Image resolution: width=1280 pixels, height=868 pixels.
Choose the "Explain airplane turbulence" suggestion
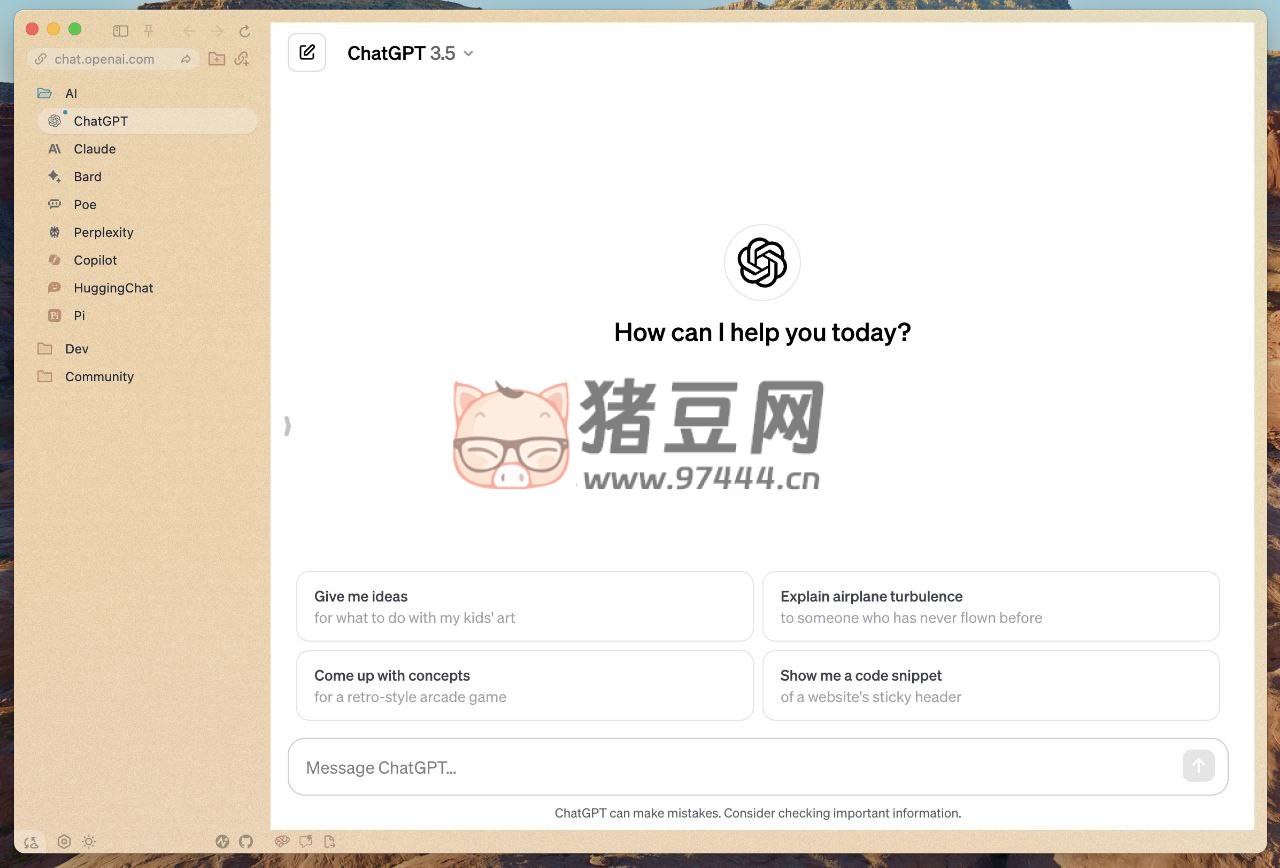coord(990,606)
